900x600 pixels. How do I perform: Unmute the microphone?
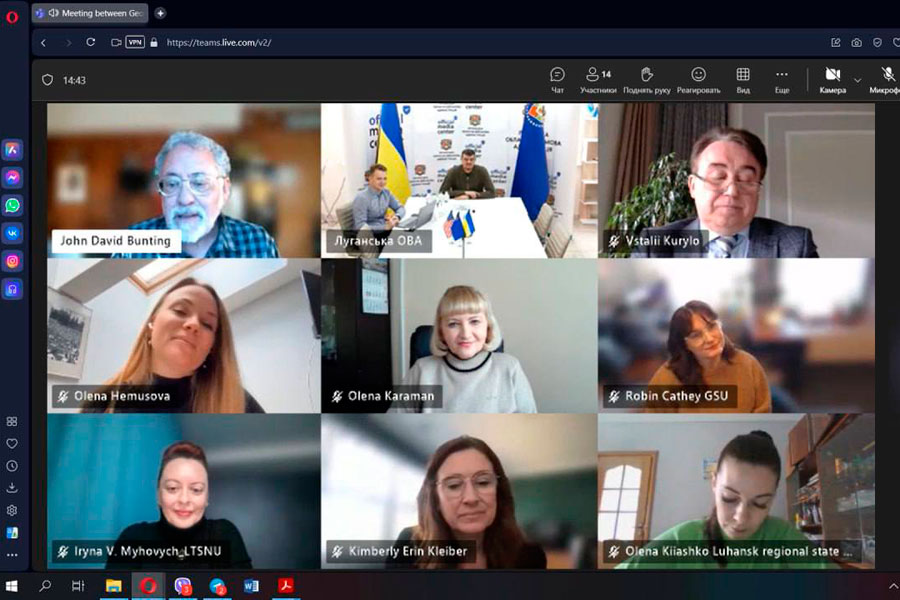[887, 80]
